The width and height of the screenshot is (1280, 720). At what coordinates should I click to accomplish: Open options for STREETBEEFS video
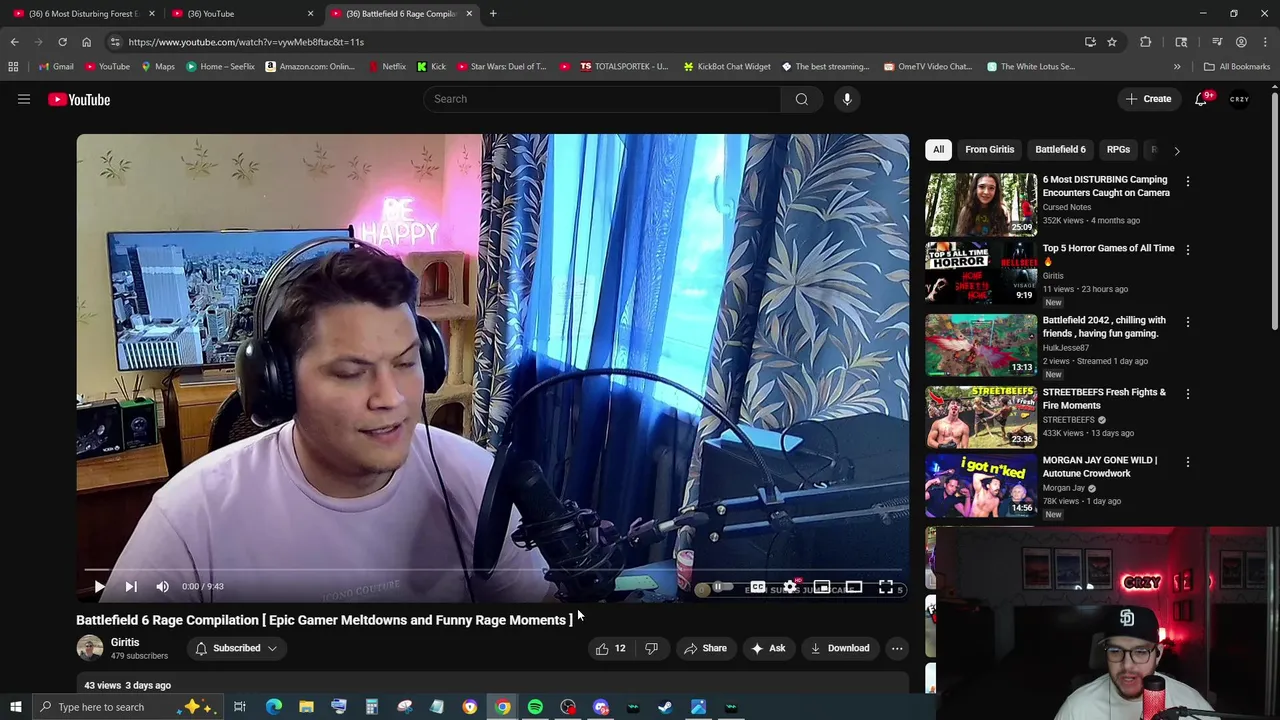(1188, 394)
